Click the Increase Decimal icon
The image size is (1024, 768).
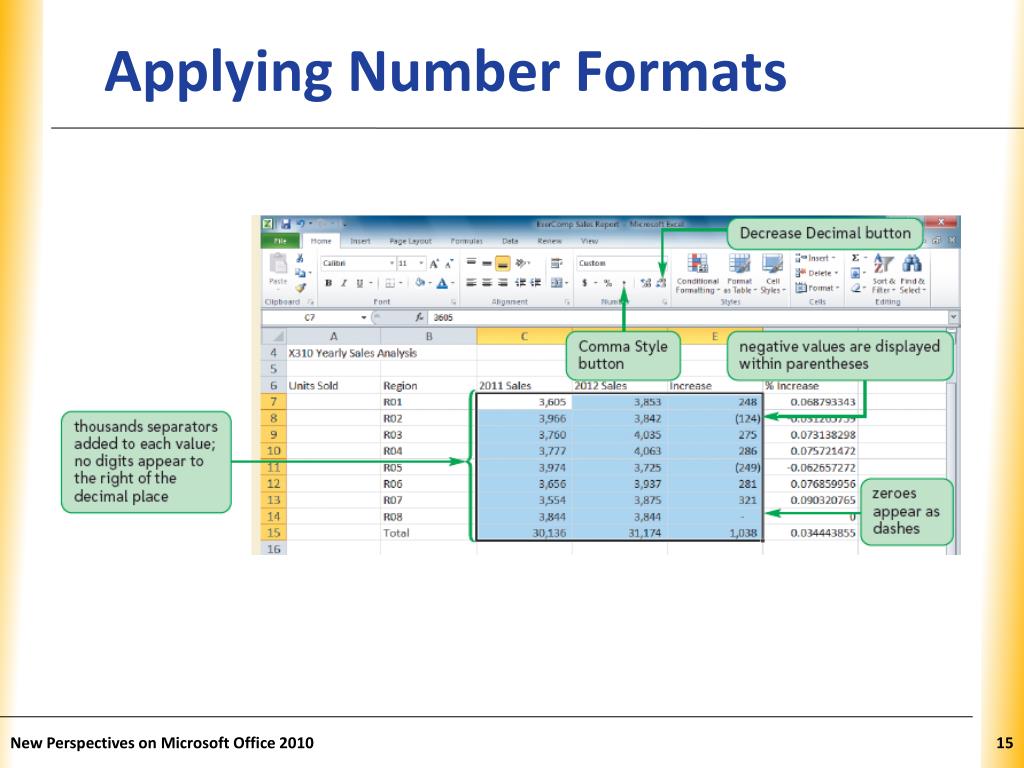645,283
